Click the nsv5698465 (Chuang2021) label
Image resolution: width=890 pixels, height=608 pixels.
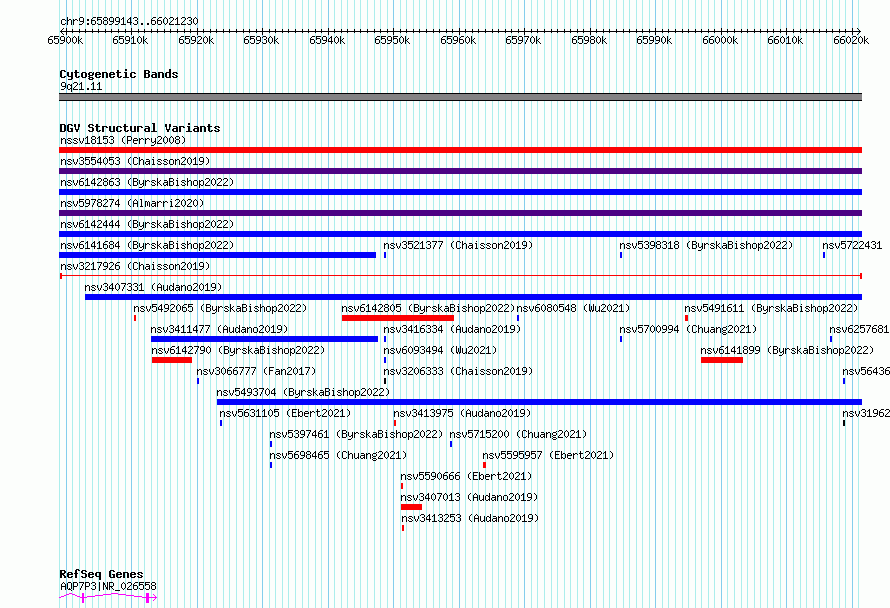click(338, 455)
